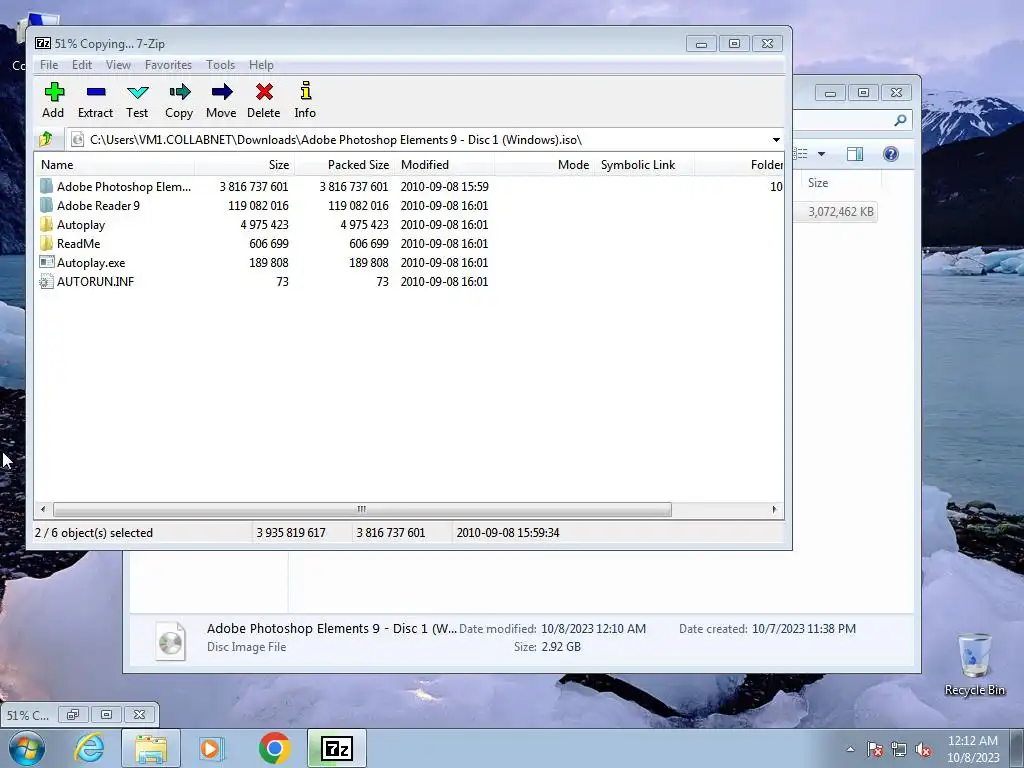This screenshot has height=768, width=1024.
Task: Click the Extract toolbar icon
Action: click(95, 100)
